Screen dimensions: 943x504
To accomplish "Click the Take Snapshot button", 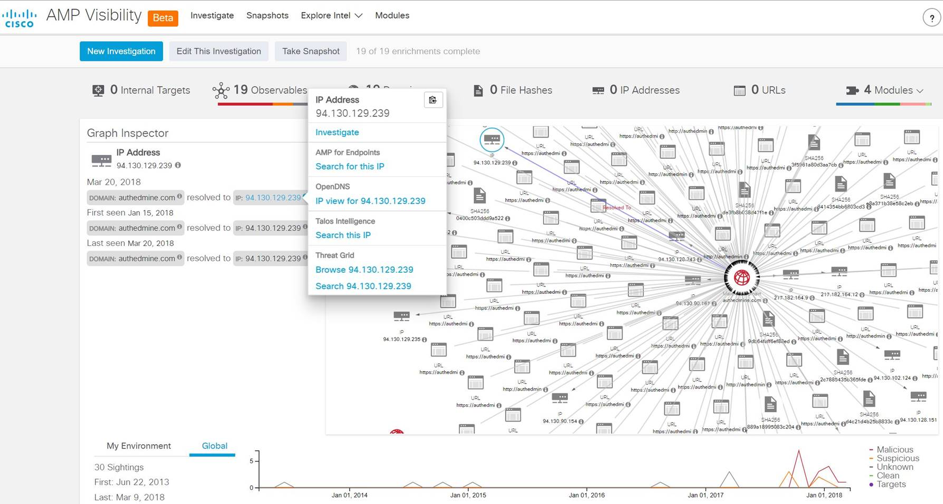I will coord(310,51).
